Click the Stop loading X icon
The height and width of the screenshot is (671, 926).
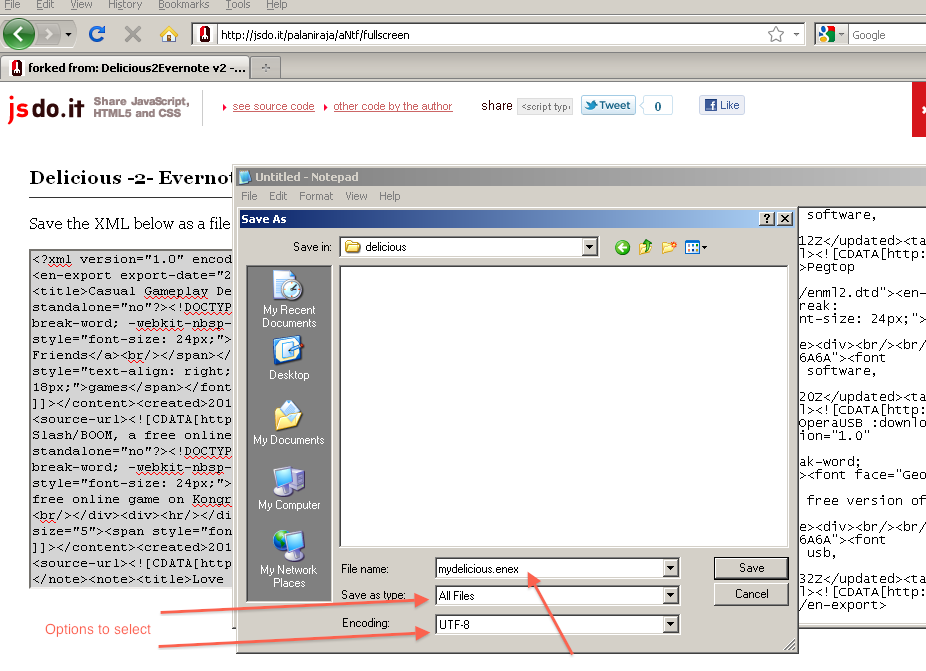click(133, 34)
